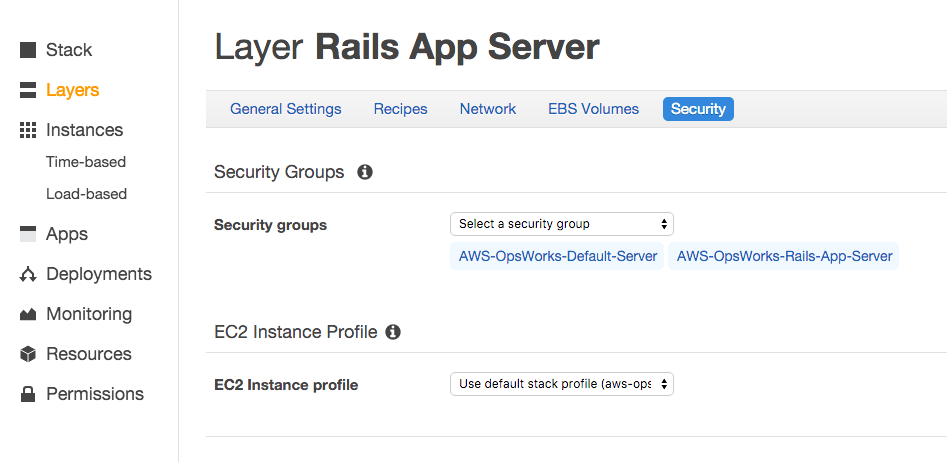Open the Recipes tab
This screenshot has height=462, width=947.
pyautogui.click(x=400, y=109)
